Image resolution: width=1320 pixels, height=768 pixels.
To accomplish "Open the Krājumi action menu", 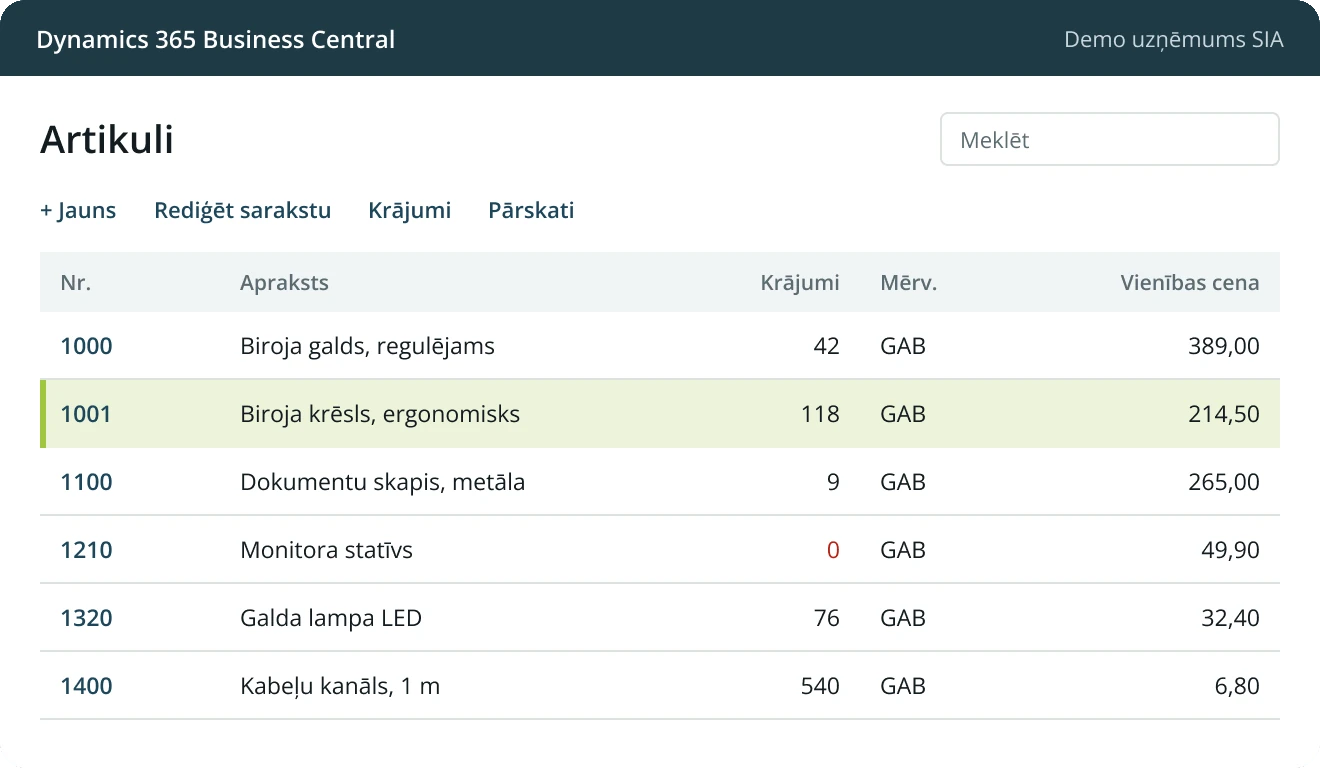I will pyautogui.click(x=409, y=210).
